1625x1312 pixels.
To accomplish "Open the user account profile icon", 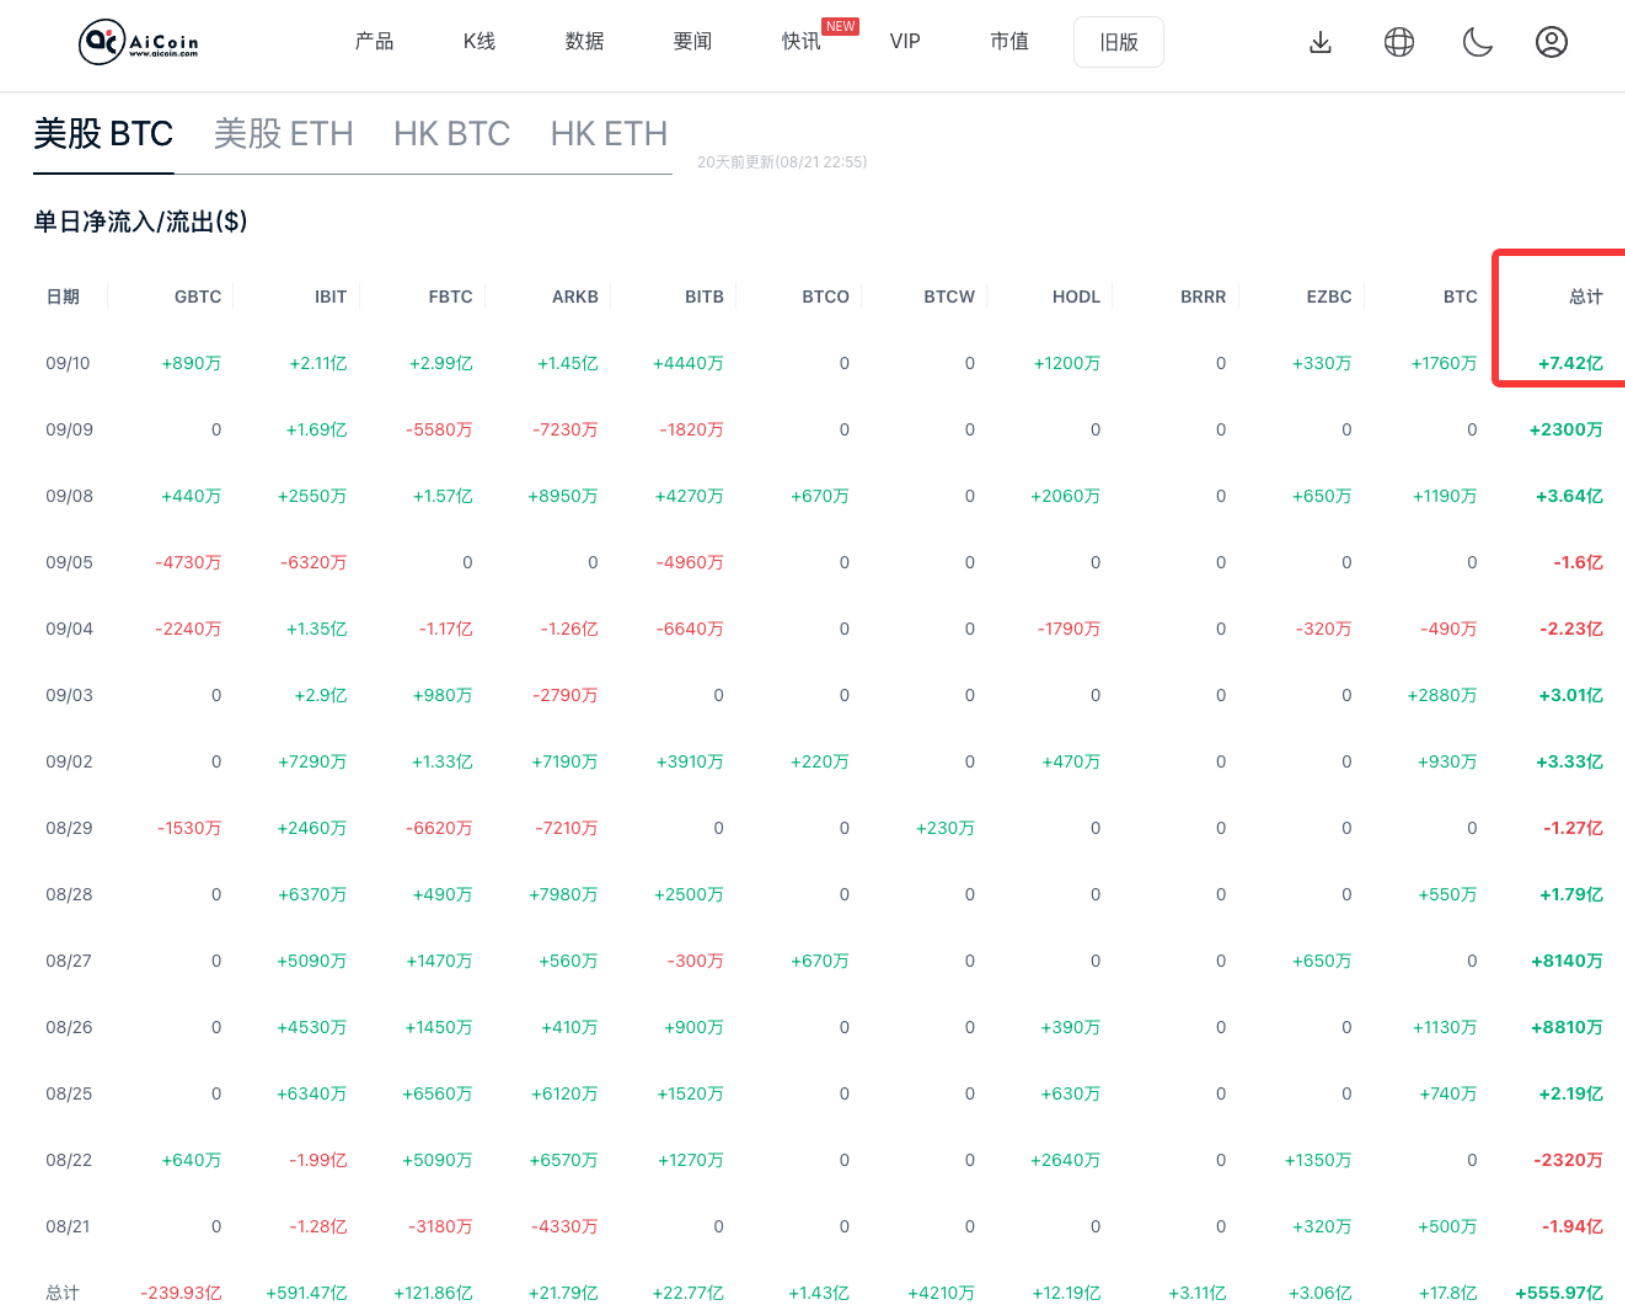I will pos(1551,42).
